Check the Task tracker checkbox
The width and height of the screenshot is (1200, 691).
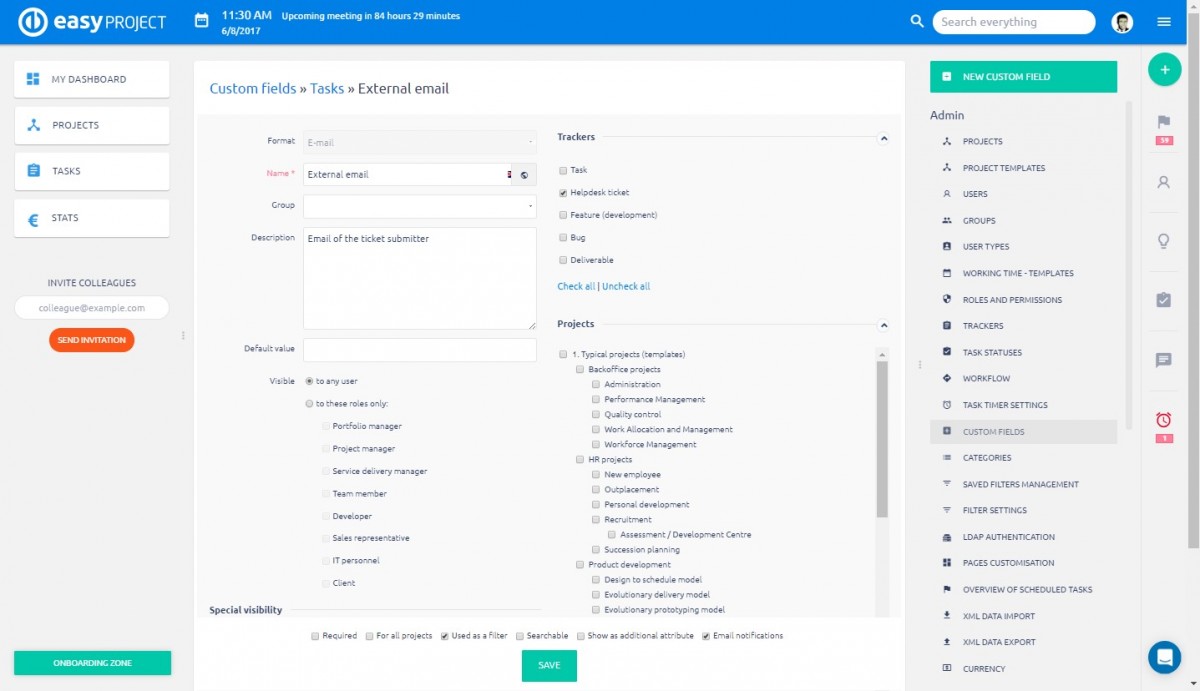coord(563,168)
